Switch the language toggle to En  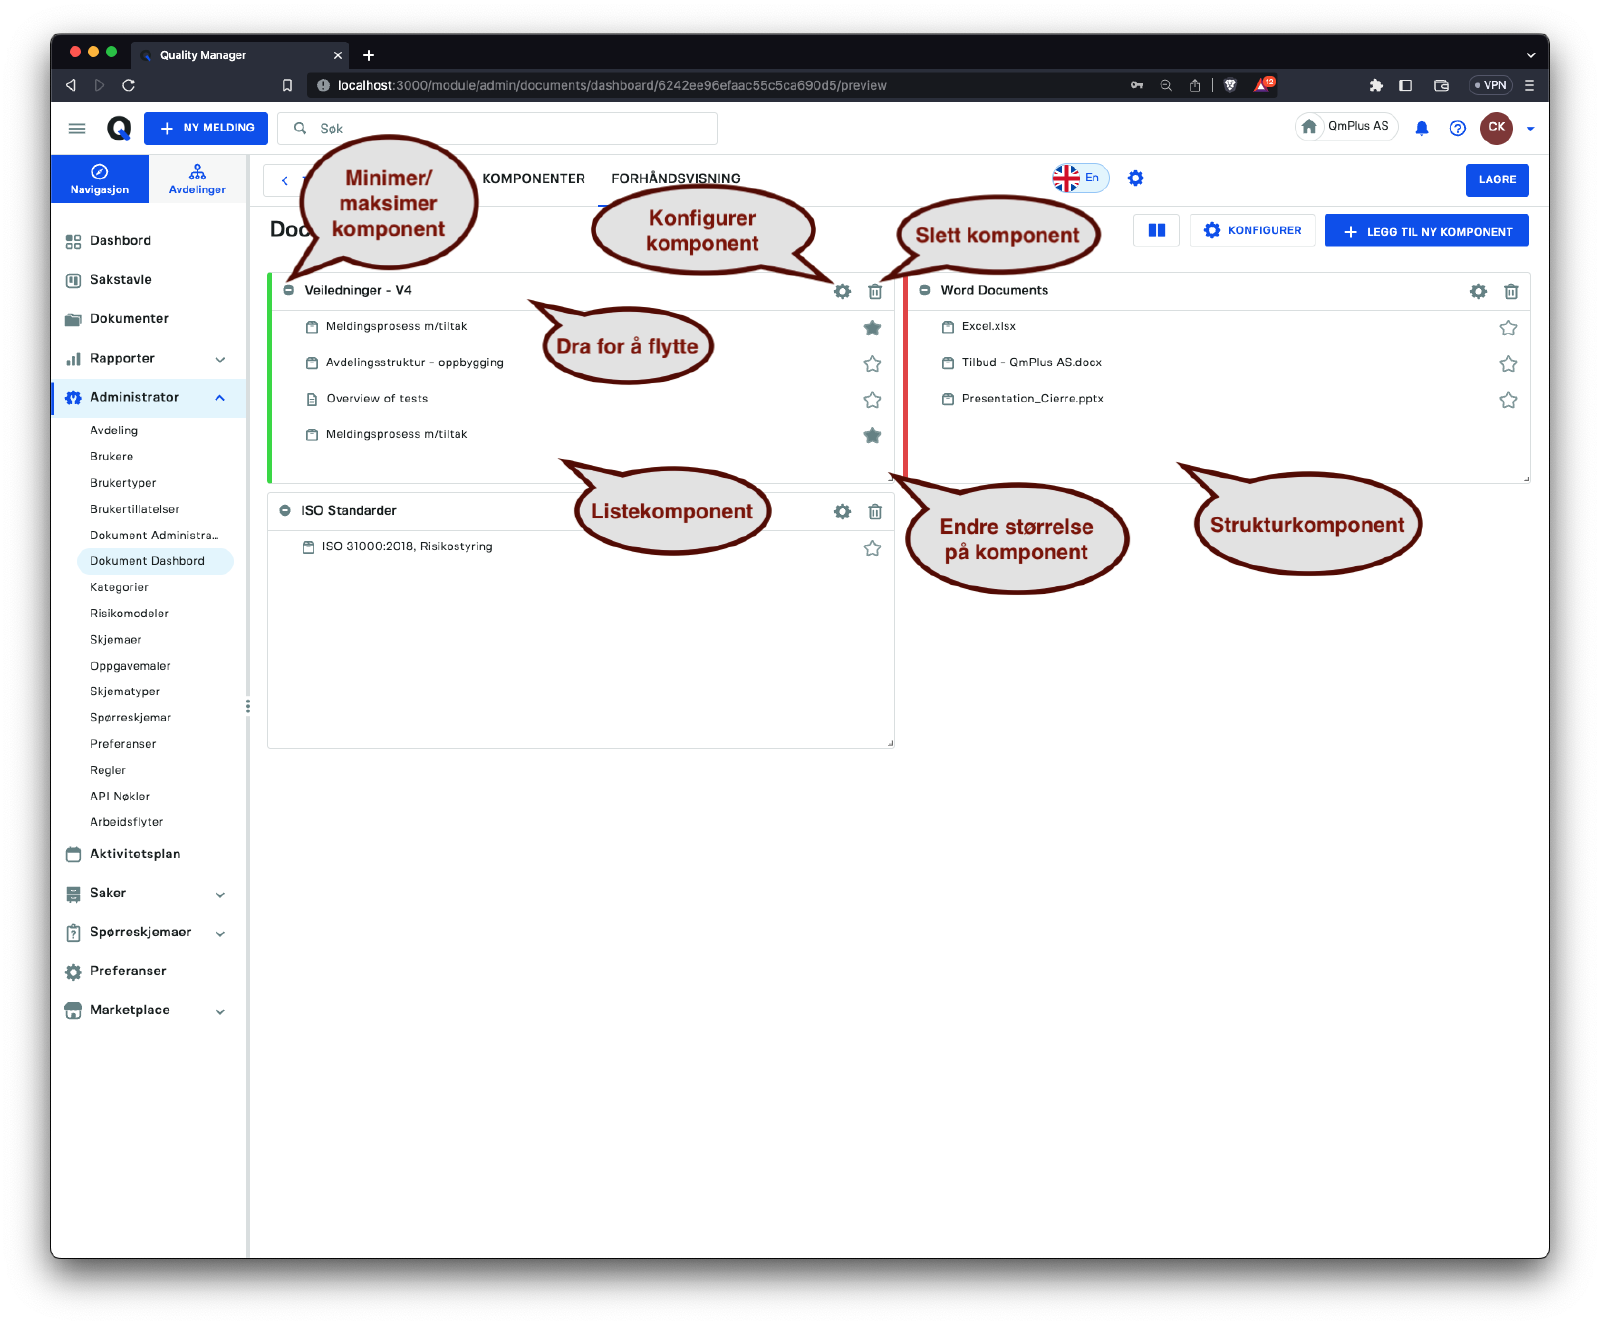pos(1080,179)
